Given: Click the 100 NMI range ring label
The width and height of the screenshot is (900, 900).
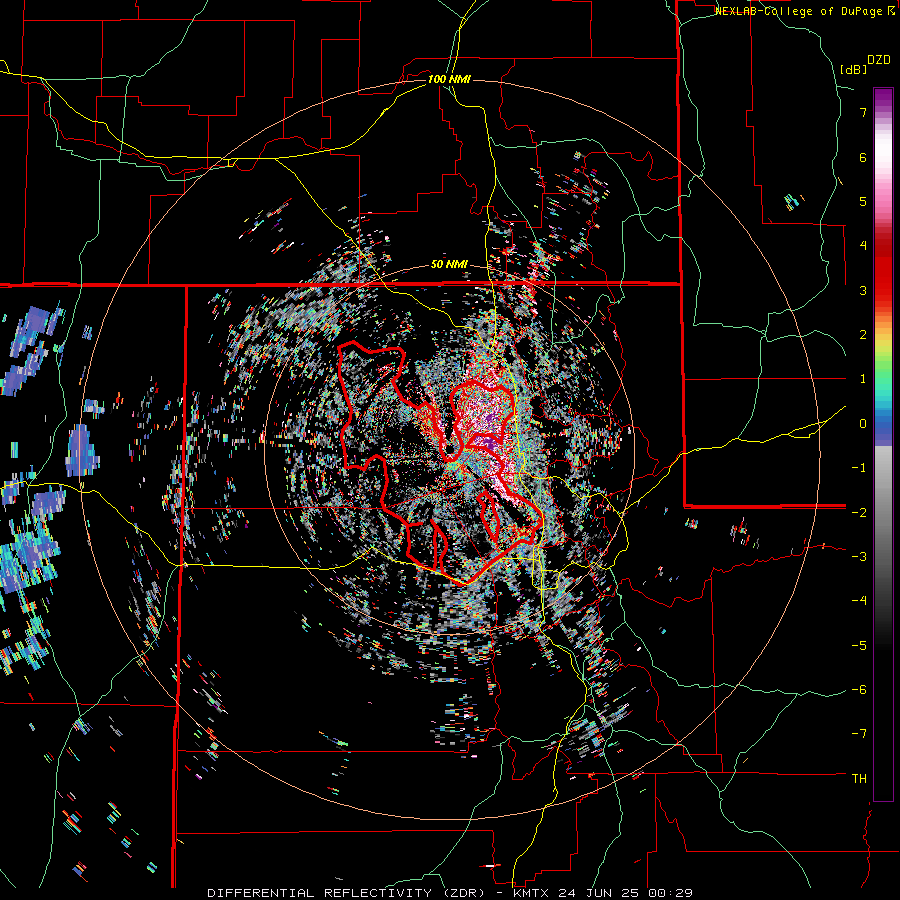Looking at the screenshot, I should tap(449, 79).
